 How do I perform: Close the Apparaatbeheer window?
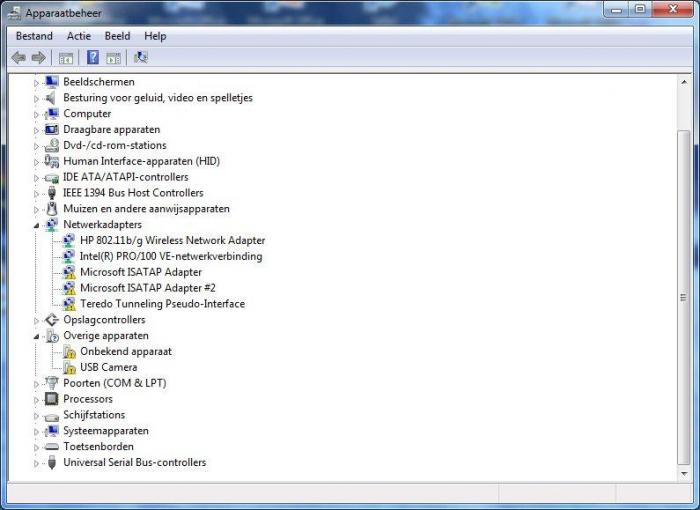[673, 9]
